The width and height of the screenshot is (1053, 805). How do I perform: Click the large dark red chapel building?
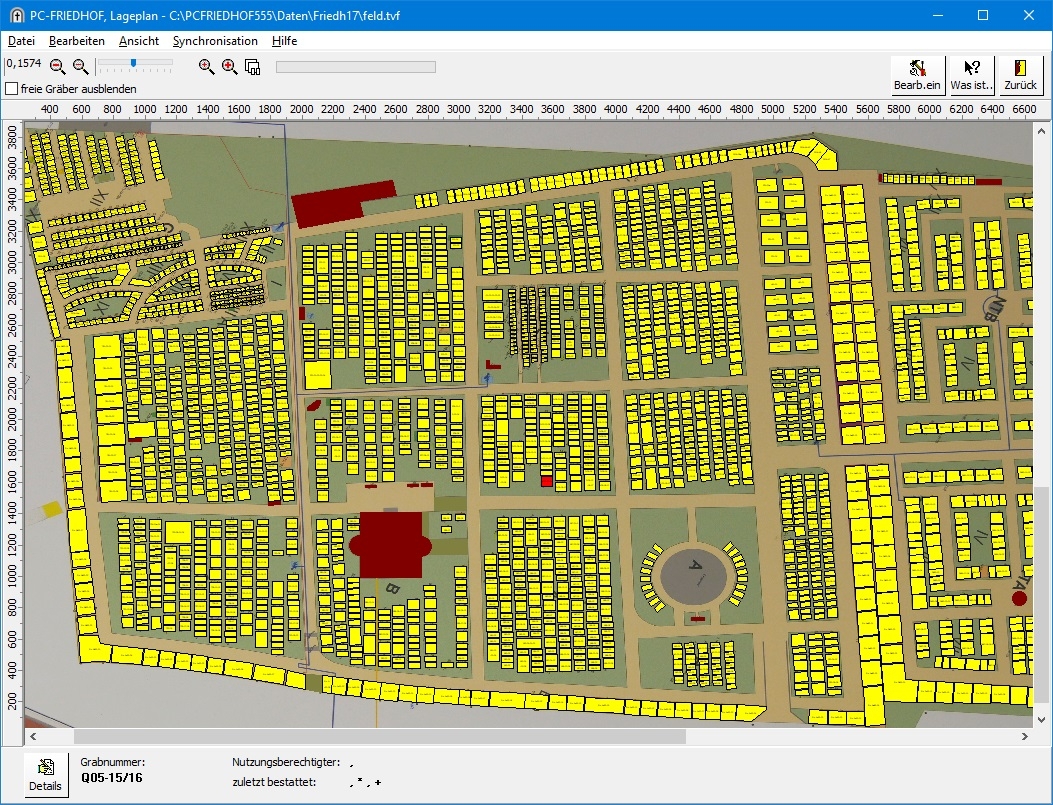click(390, 544)
